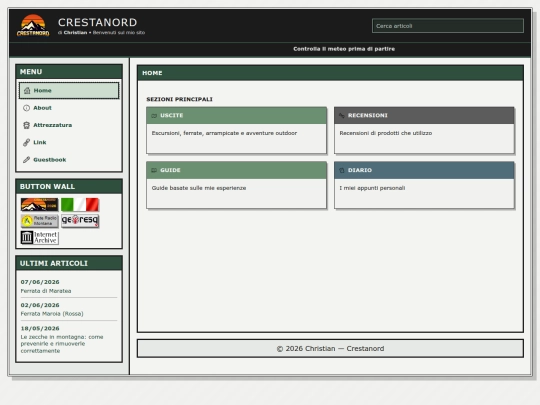Open the Guestbook page

tap(69, 160)
